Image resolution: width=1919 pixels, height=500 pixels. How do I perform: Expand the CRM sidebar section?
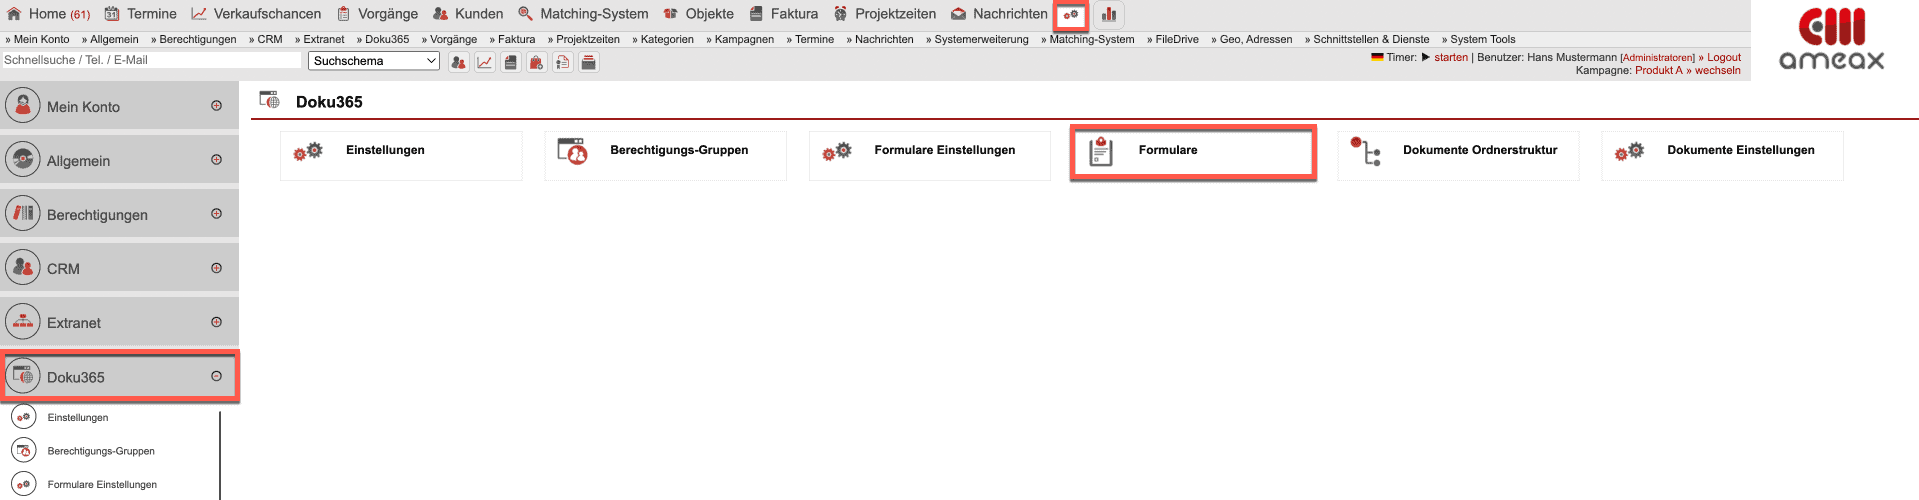click(216, 268)
